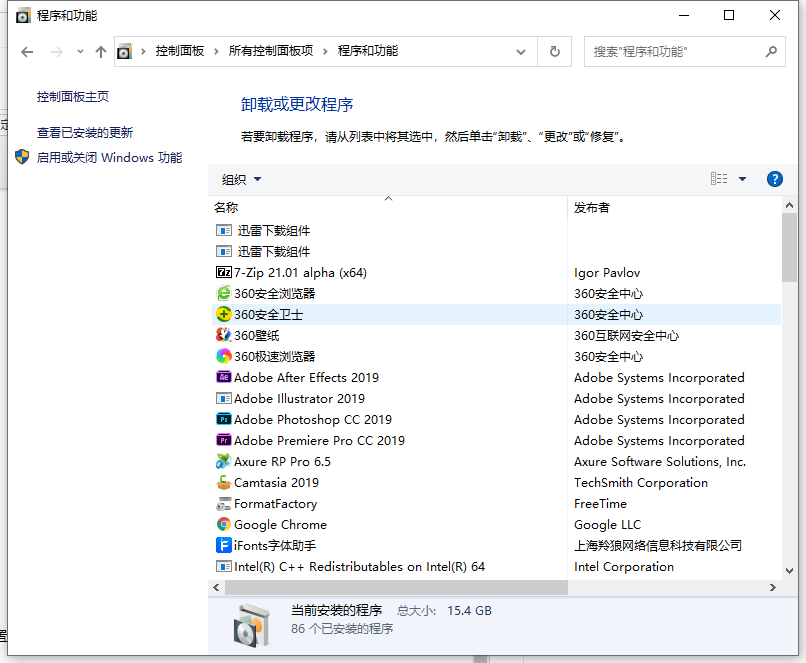The width and height of the screenshot is (806, 663).
Task: Navigate to 控制面板 breadcrumb
Action: 180,51
